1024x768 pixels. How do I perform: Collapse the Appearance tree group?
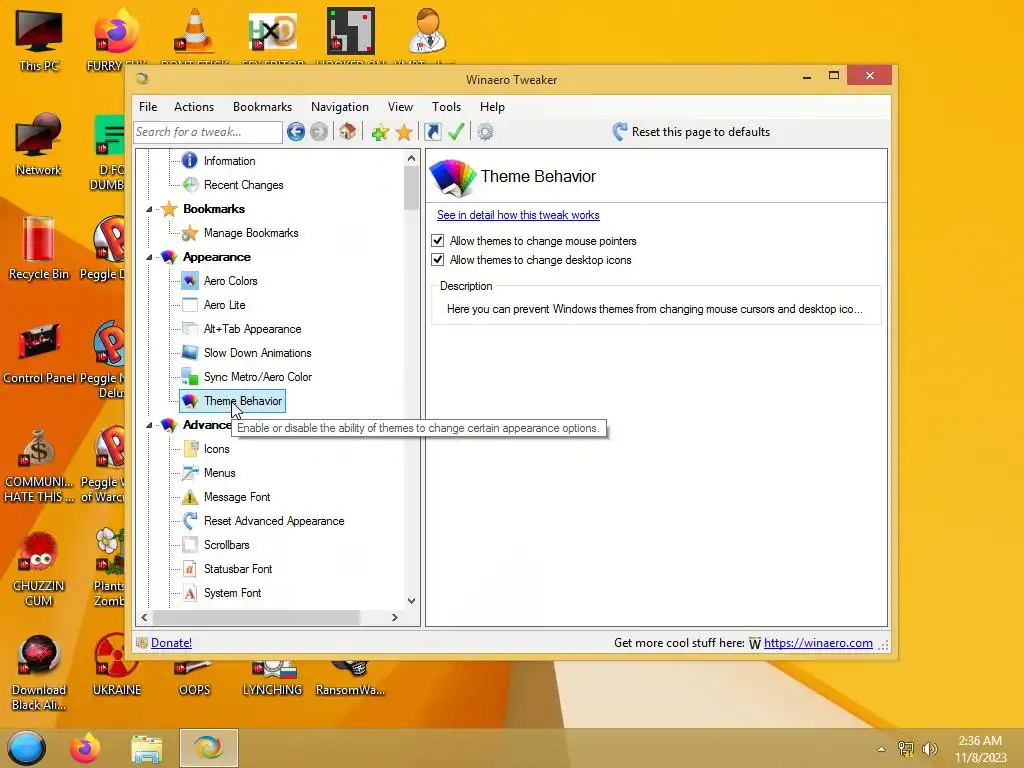(x=150, y=257)
